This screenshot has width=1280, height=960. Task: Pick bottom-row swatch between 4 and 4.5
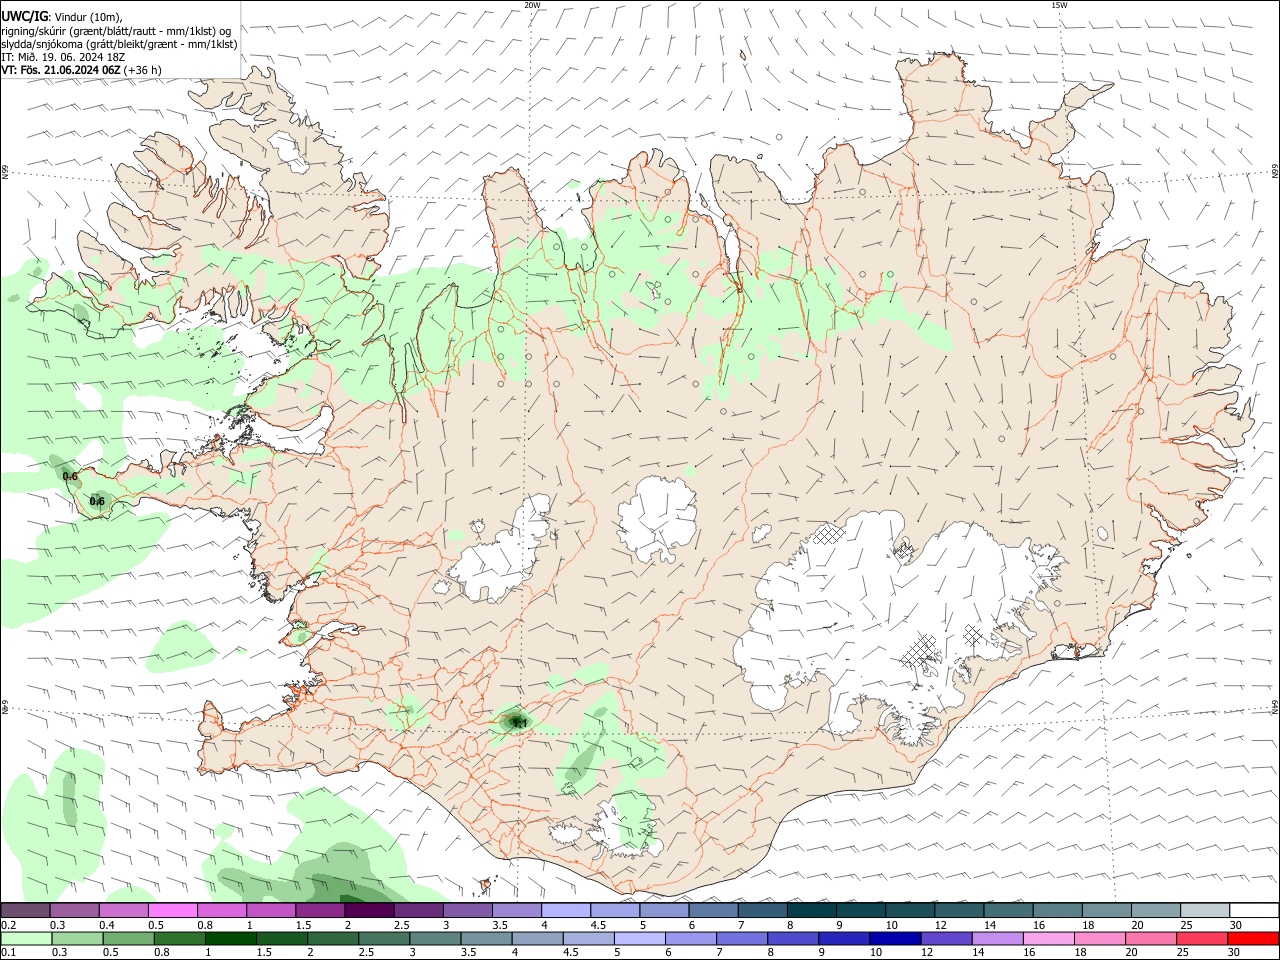tap(537, 938)
